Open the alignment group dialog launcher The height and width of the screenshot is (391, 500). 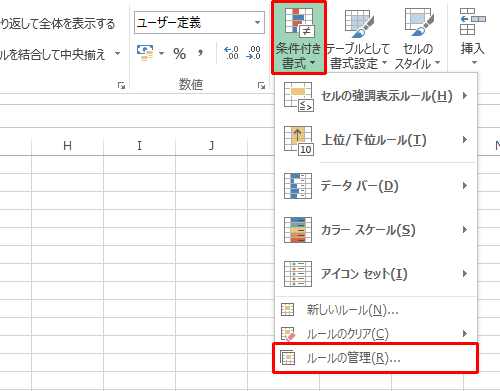121,86
